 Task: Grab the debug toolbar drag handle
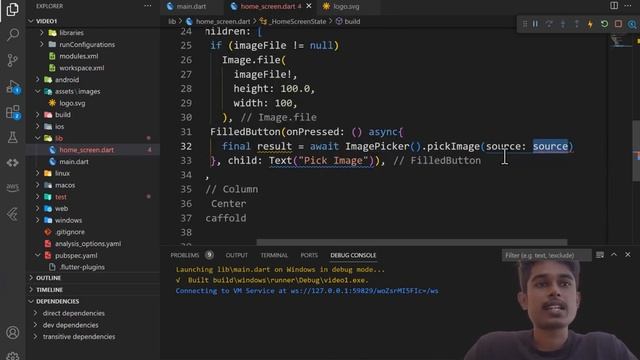(x=525, y=24)
